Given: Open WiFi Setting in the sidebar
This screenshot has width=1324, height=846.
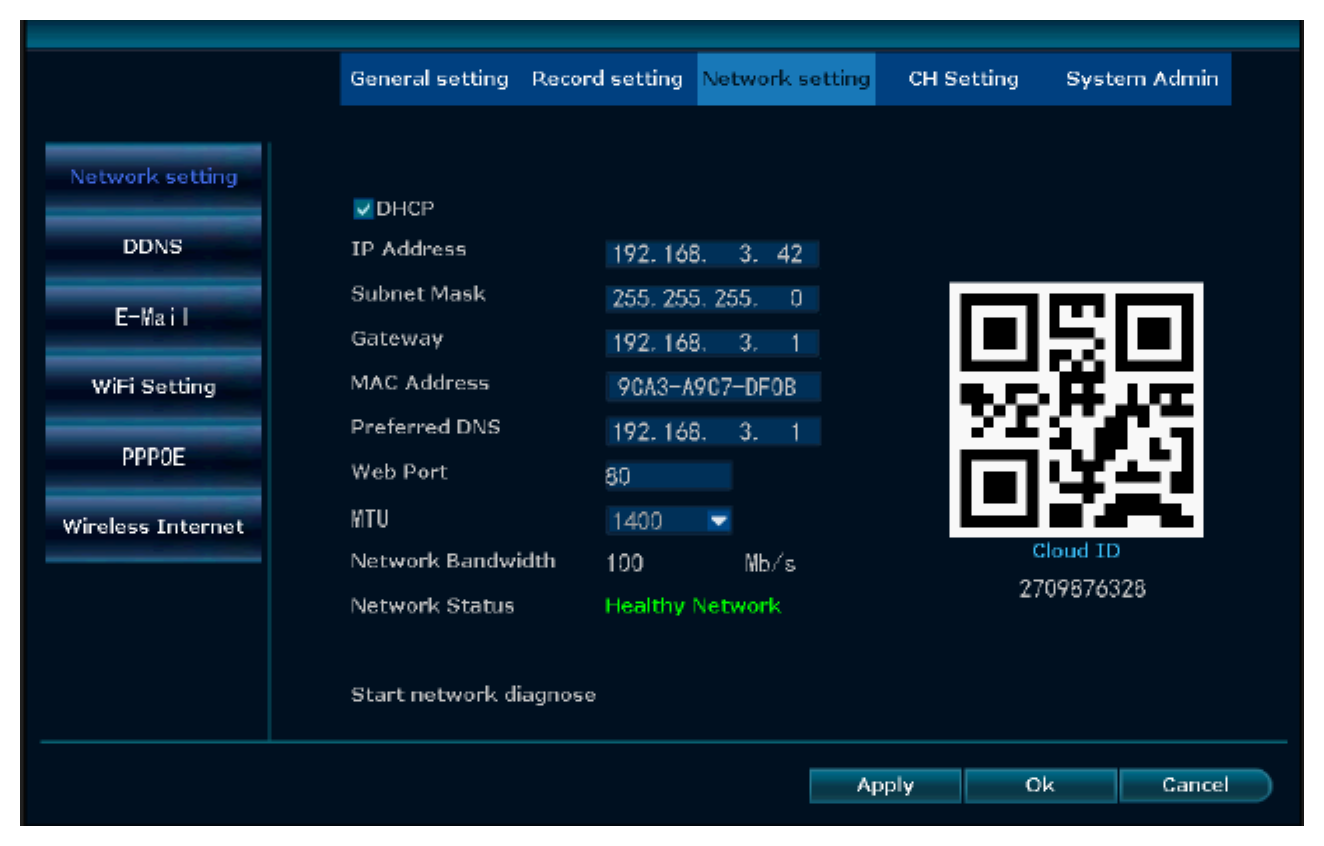Looking at the screenshot, I should point(153,387).
